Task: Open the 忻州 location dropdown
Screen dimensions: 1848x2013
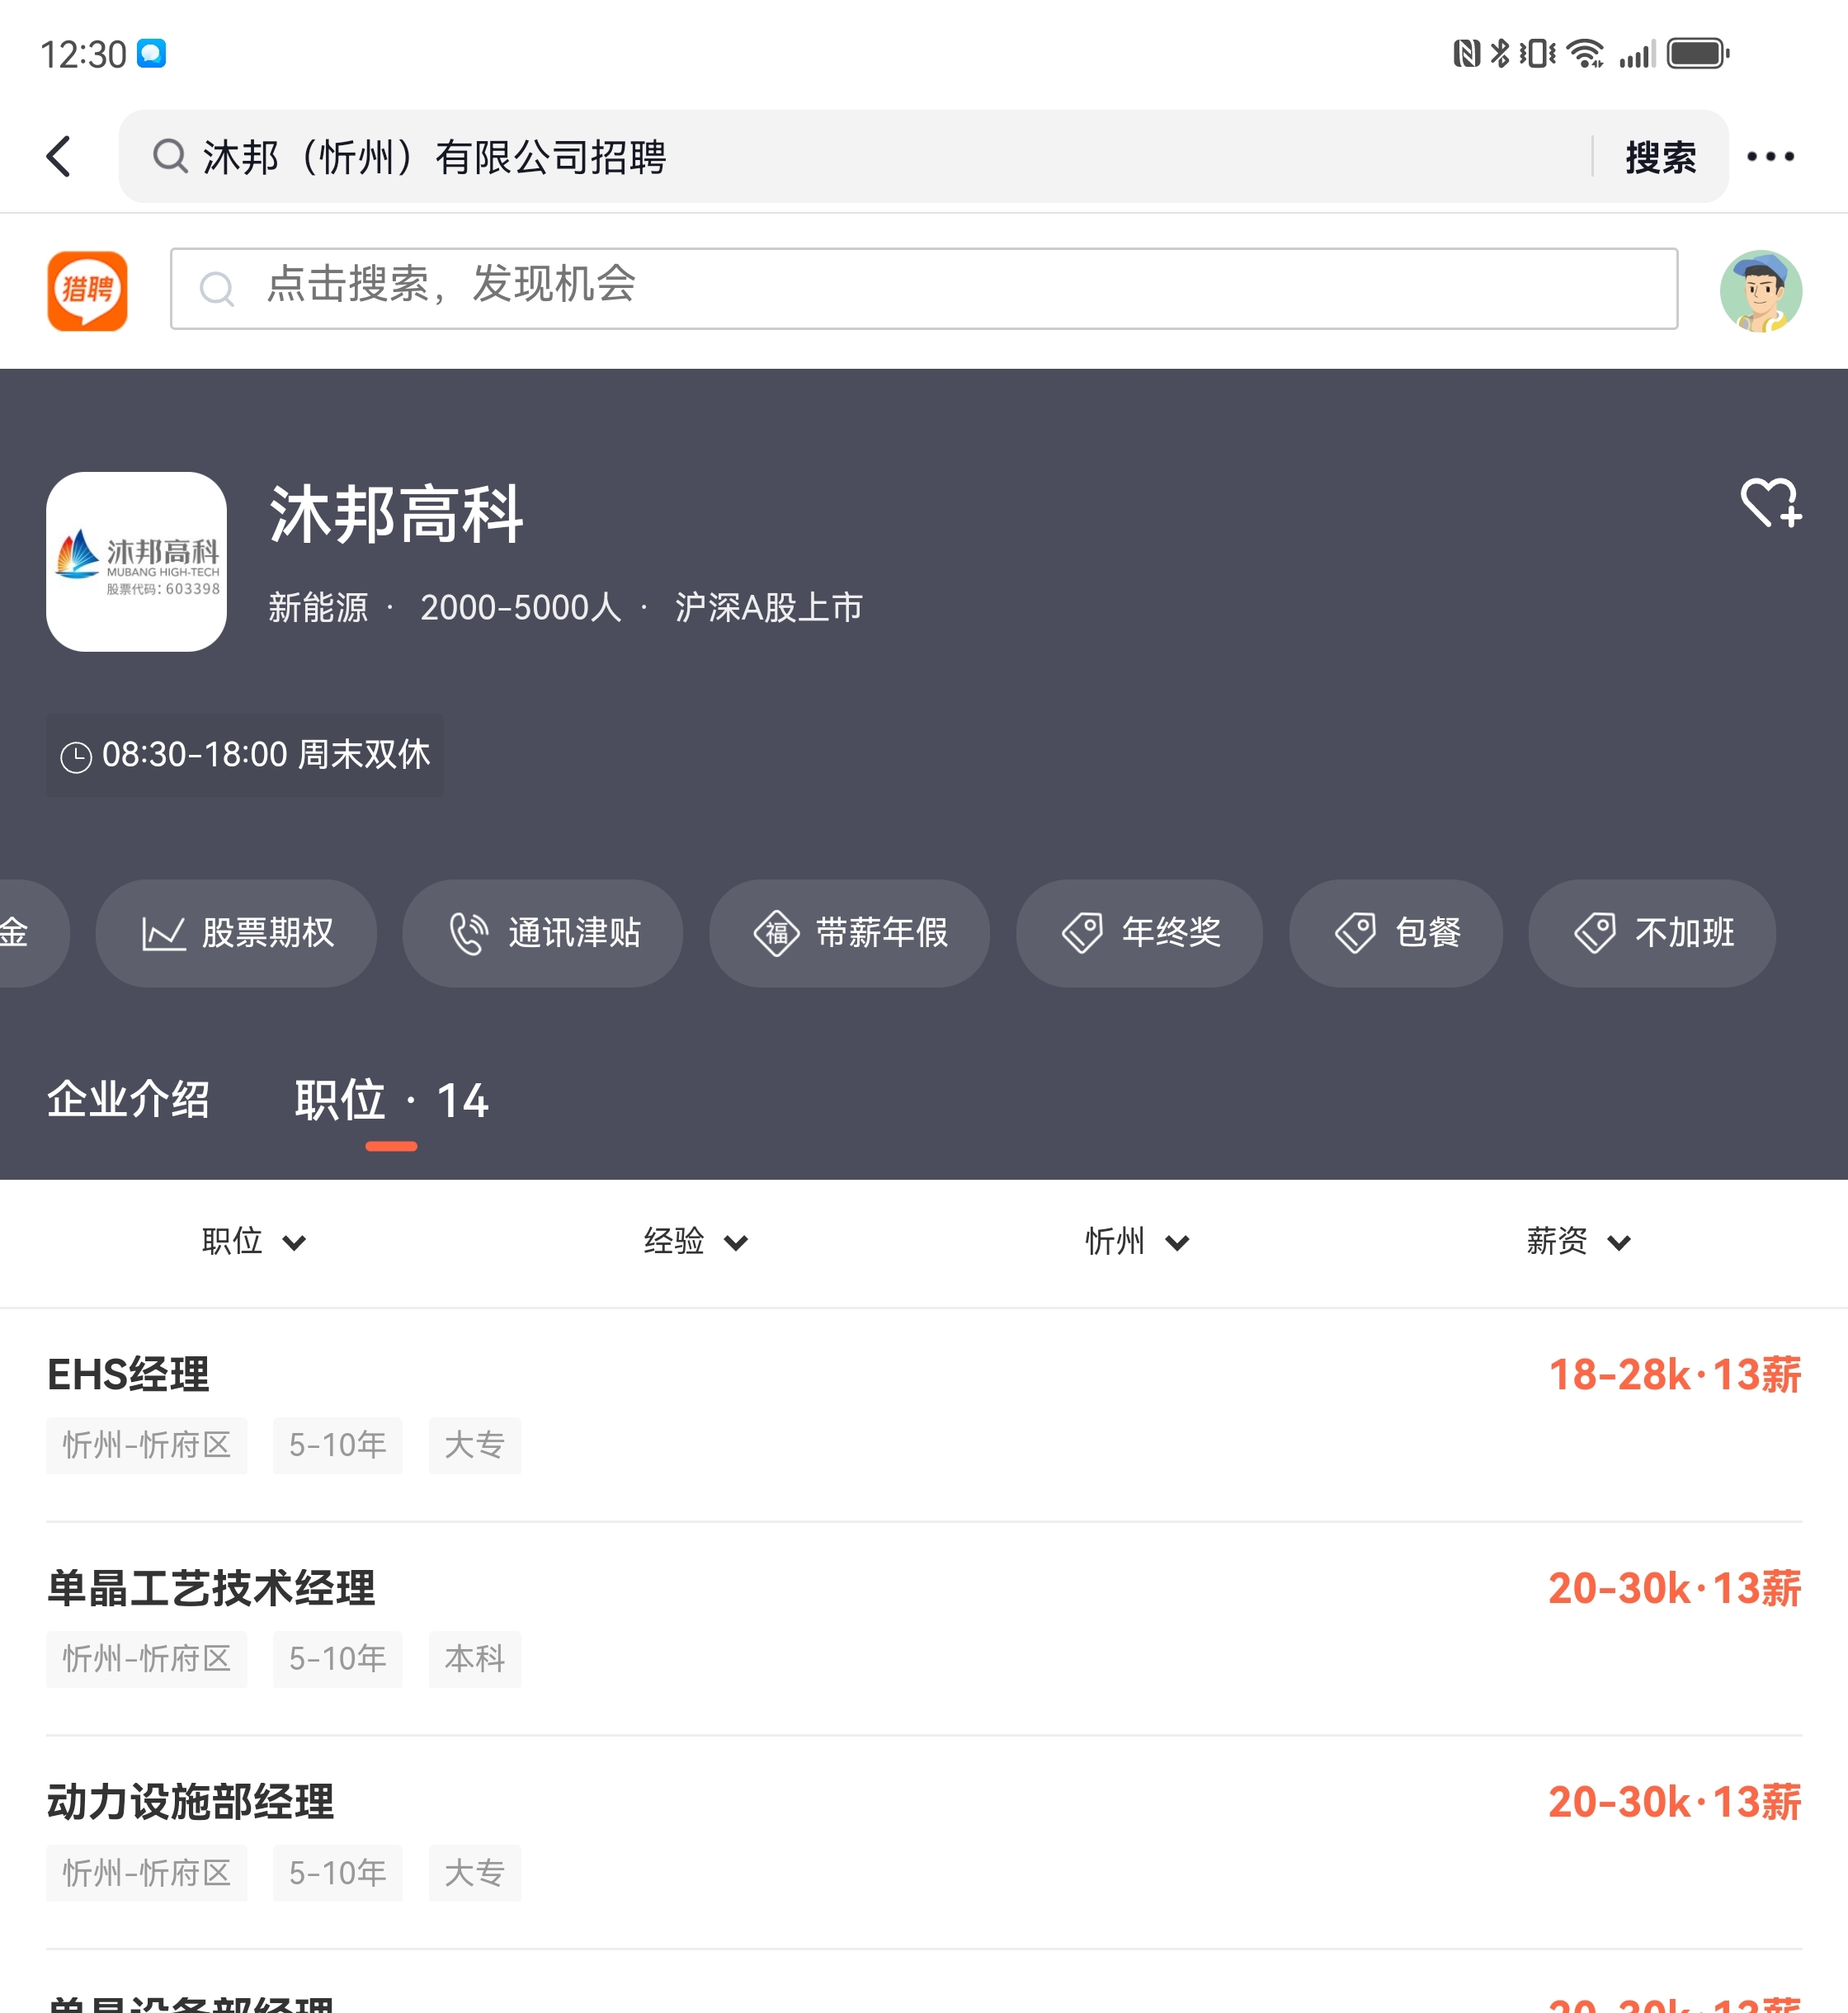Action: (x=1137, y=1242)
